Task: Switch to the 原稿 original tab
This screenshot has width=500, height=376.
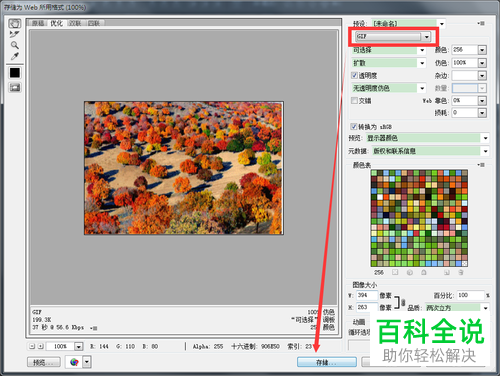Action: click(38, 23)
